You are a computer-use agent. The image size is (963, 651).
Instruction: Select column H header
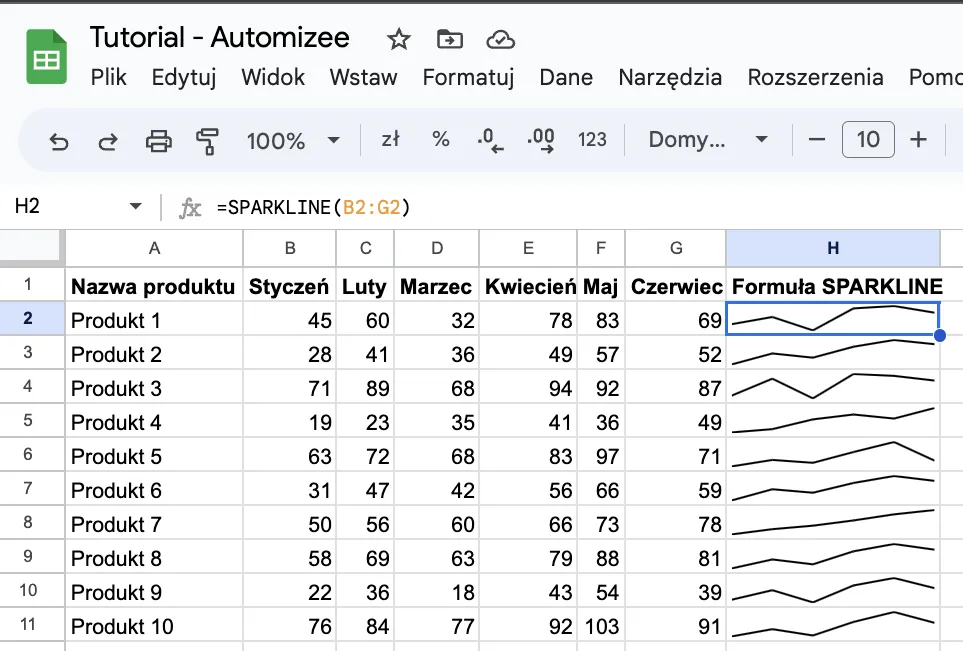(833, 248)
